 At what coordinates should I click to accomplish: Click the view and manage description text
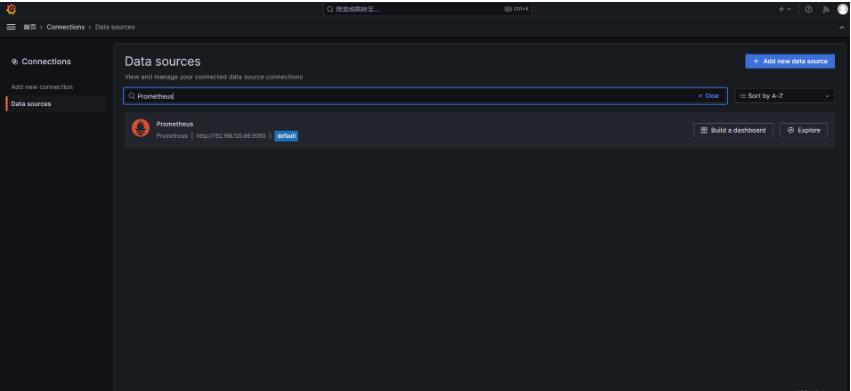(213, 77)
